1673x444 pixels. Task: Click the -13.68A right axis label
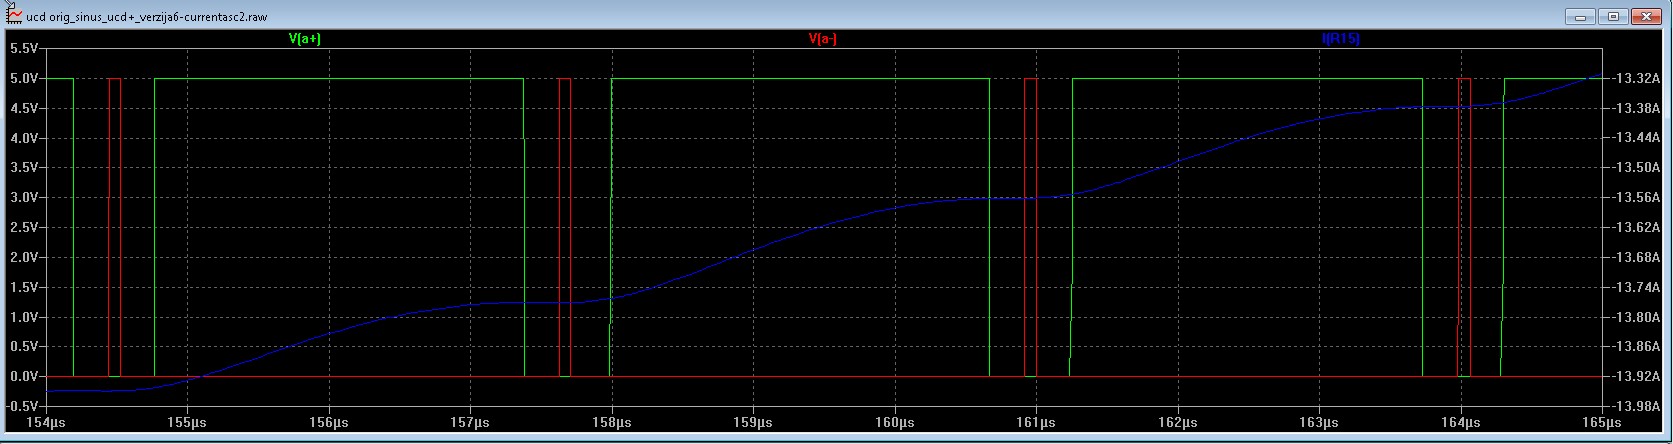pyautogui.click(x=1634, y=257)
